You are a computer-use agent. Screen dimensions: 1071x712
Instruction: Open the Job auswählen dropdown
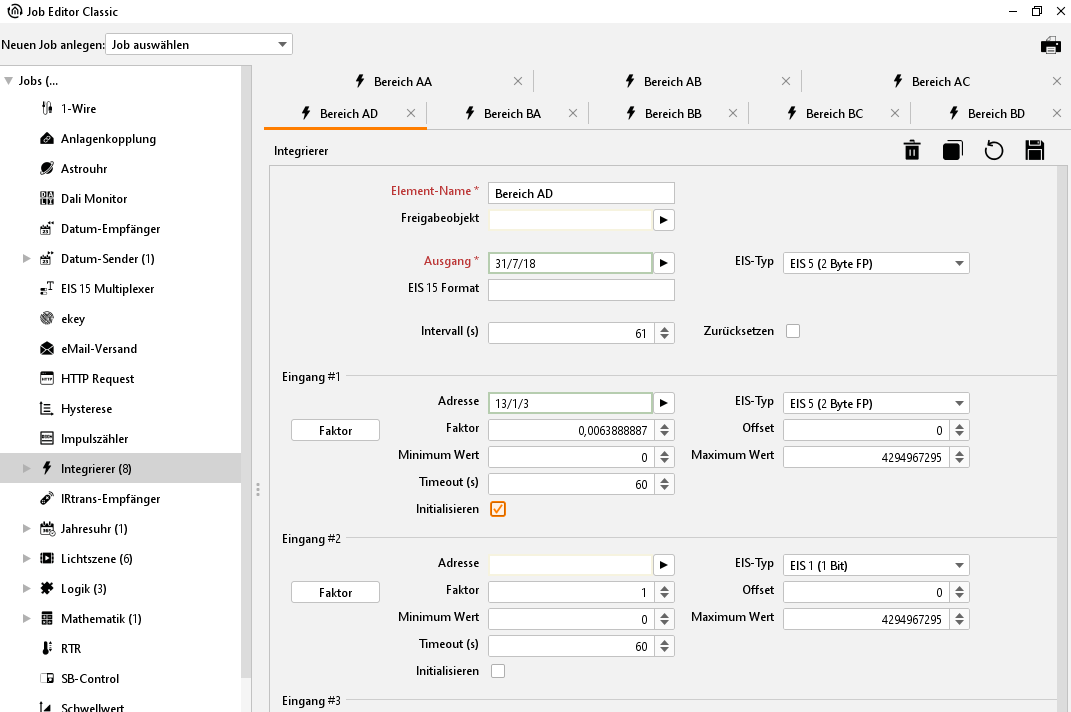coord(198,45)
